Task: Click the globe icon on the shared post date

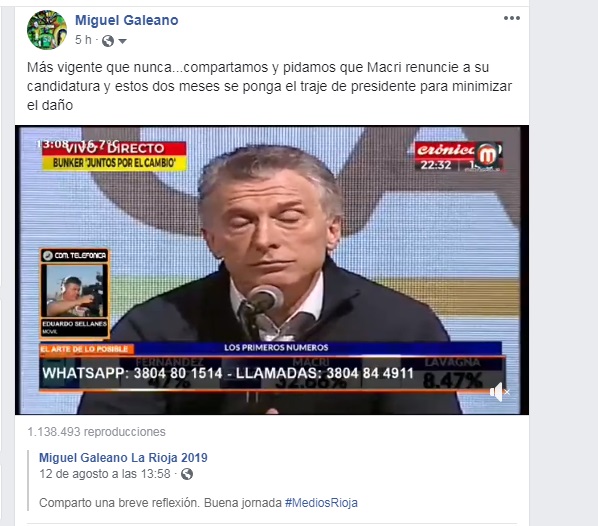Action: pyautogui.click(x=187, y=474)
